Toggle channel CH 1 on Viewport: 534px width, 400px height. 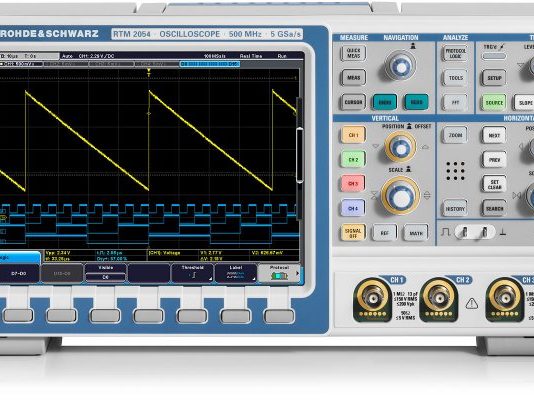click(353, 135)
